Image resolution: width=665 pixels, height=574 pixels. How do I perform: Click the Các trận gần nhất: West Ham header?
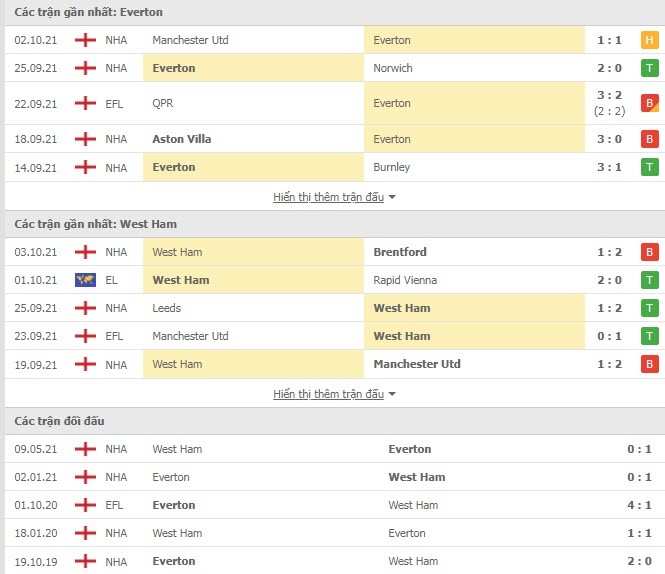tap(95, 224)
